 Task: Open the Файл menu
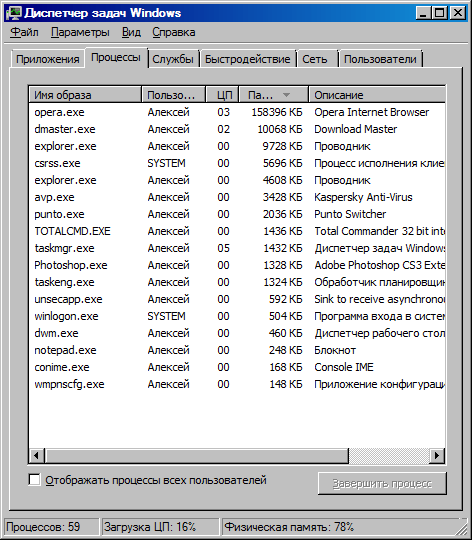point(24,32)
